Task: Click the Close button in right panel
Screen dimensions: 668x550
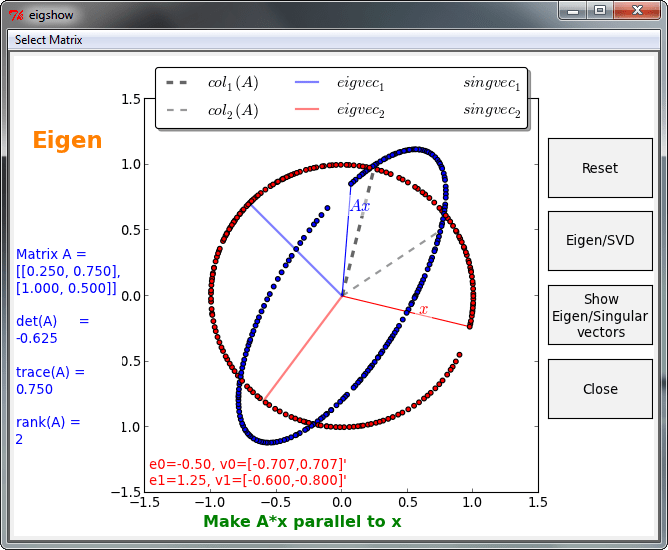Action: (x=600, y=389)
